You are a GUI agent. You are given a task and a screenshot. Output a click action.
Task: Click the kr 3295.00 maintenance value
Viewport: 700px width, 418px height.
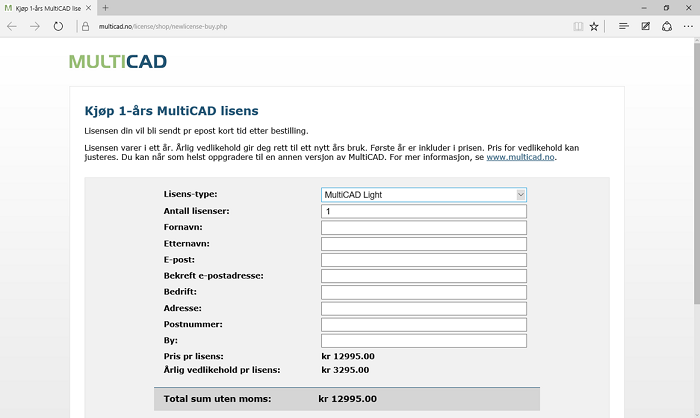click(x=345, y=370)
